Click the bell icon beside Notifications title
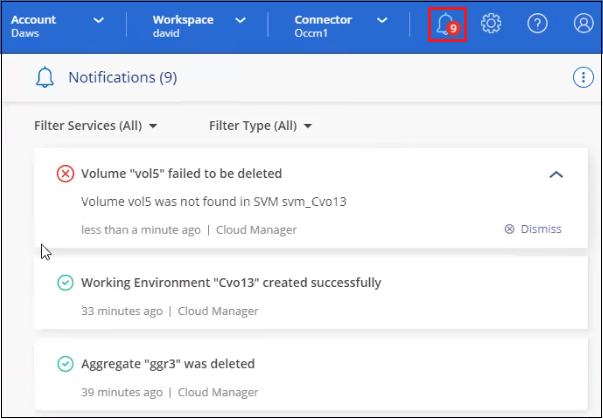The height and width of the screenshot is (419, 603). (45, 78)
